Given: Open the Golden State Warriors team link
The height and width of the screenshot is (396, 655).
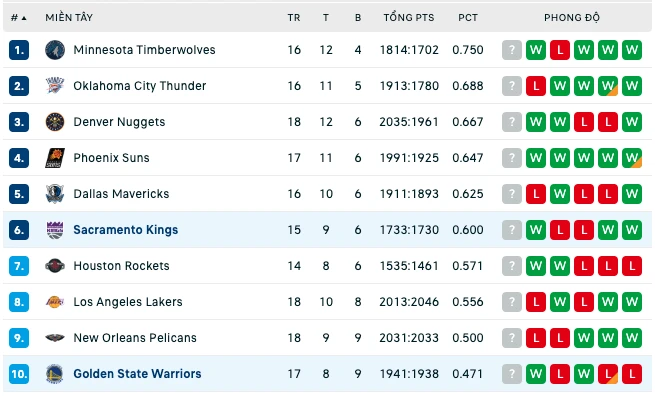Looking at the screenshot, I should pyautogui.click(x=137, y=374).
